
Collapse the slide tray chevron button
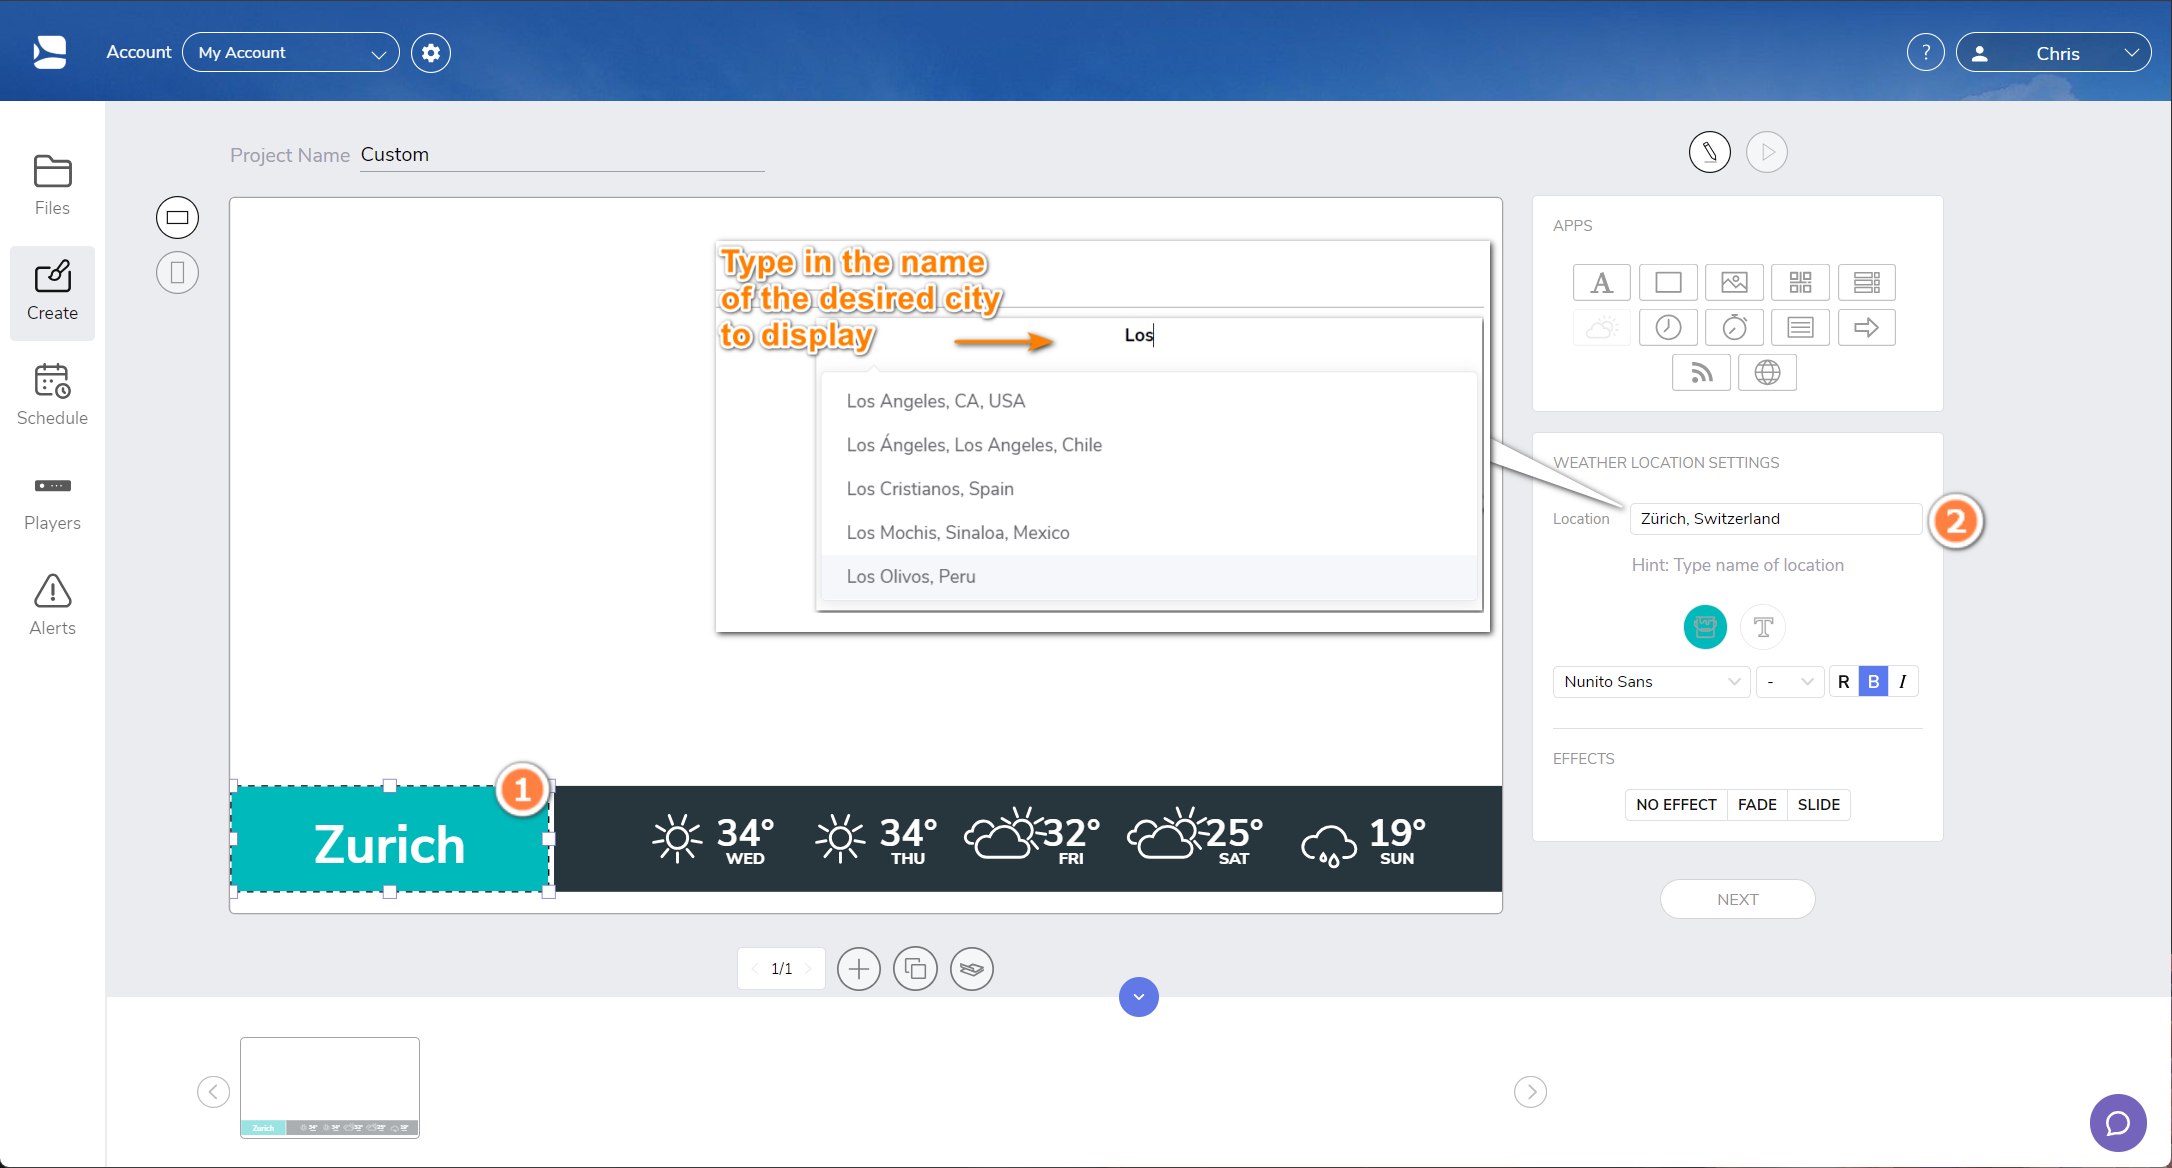[x=1139, y=997]
